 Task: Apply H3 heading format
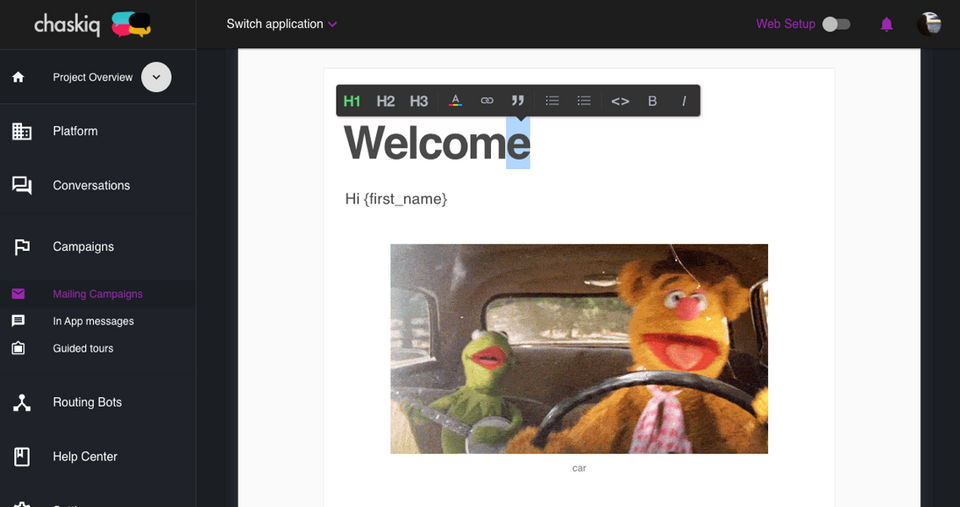click(419, 101)
